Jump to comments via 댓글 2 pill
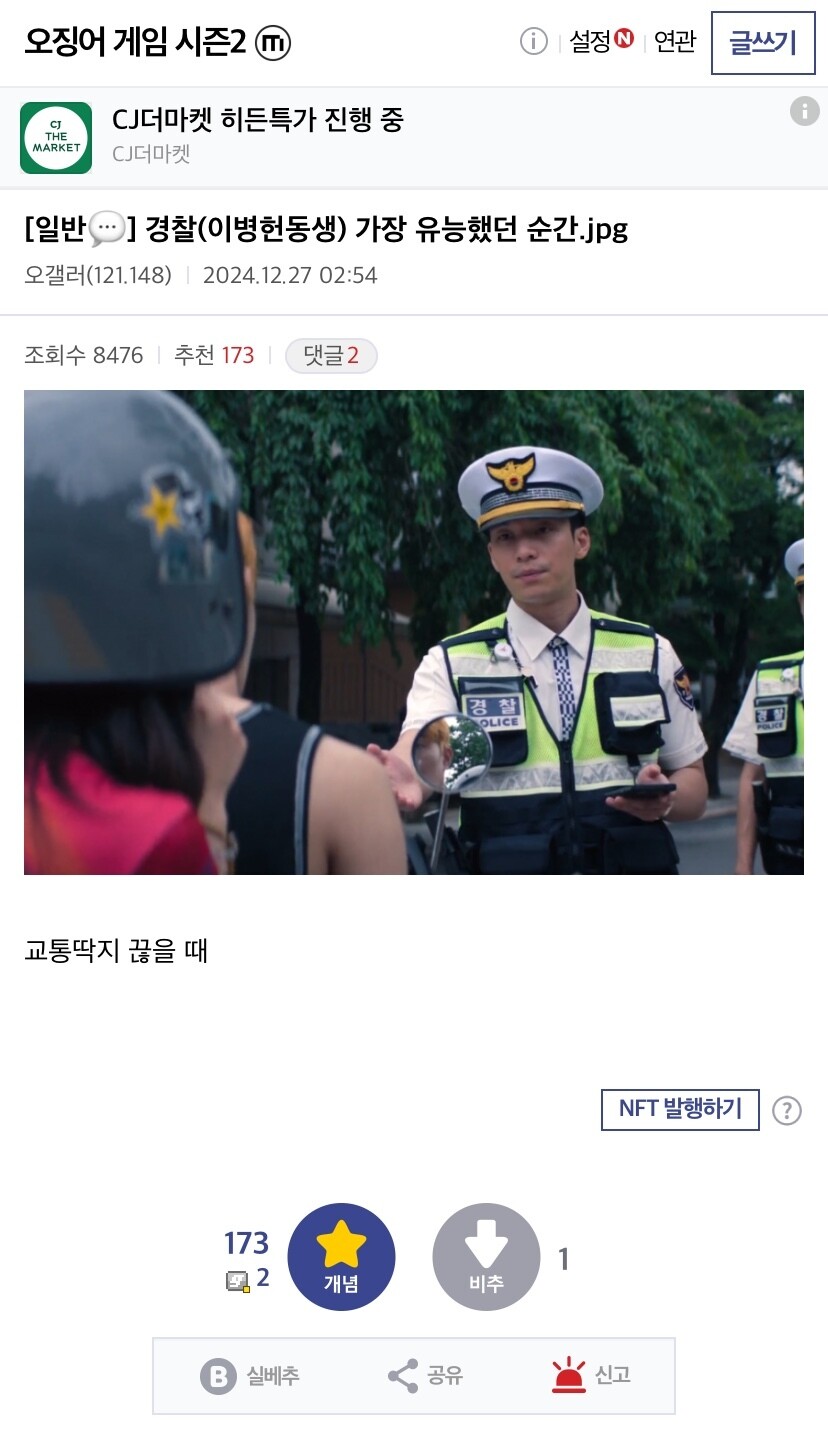Screen dimensions: 828x1442 click(331, 355)
